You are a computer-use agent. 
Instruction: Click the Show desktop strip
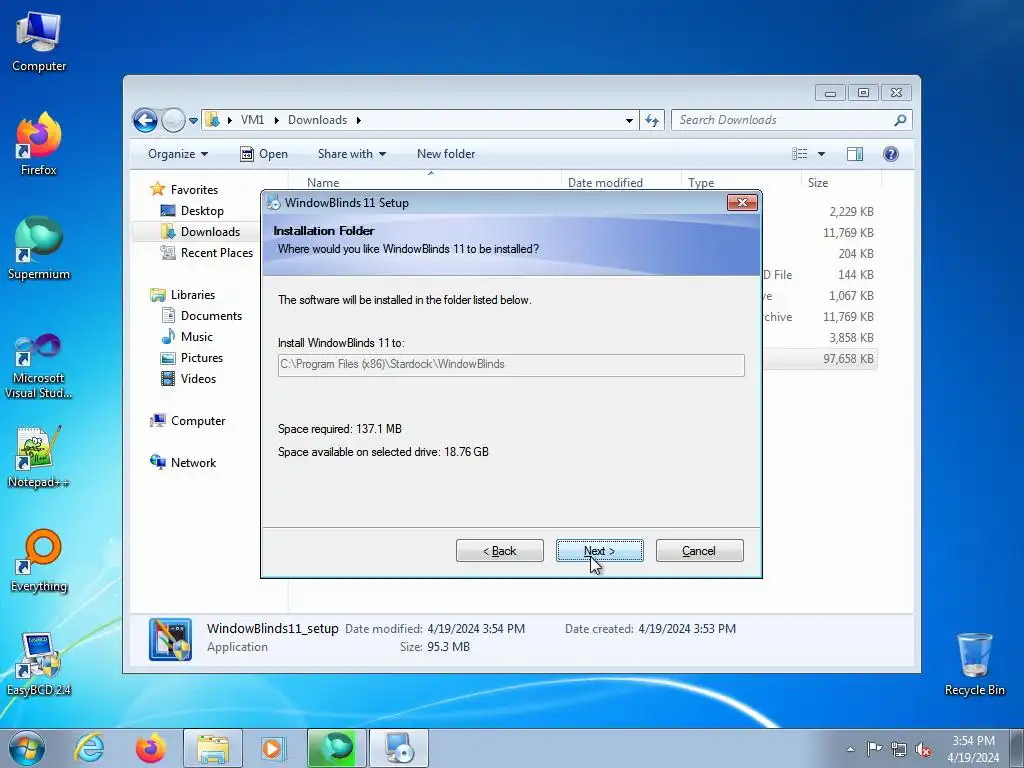(x=1017, y=749)
